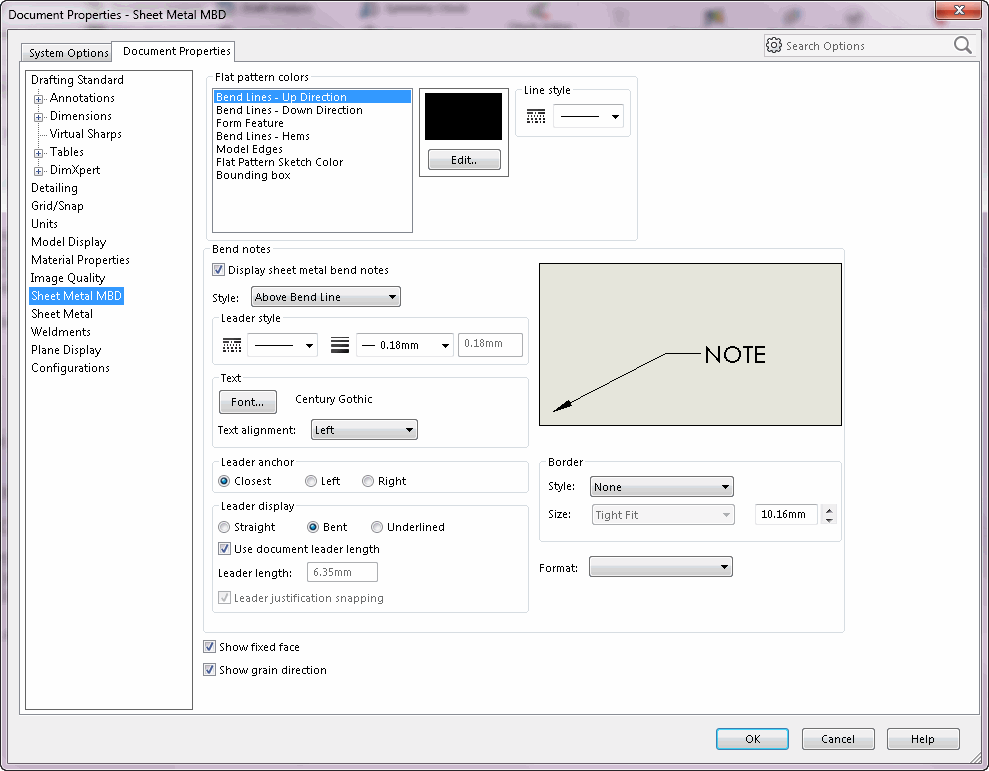Increase border size with up arrow

pyautogui.click(x=829, y=510)
